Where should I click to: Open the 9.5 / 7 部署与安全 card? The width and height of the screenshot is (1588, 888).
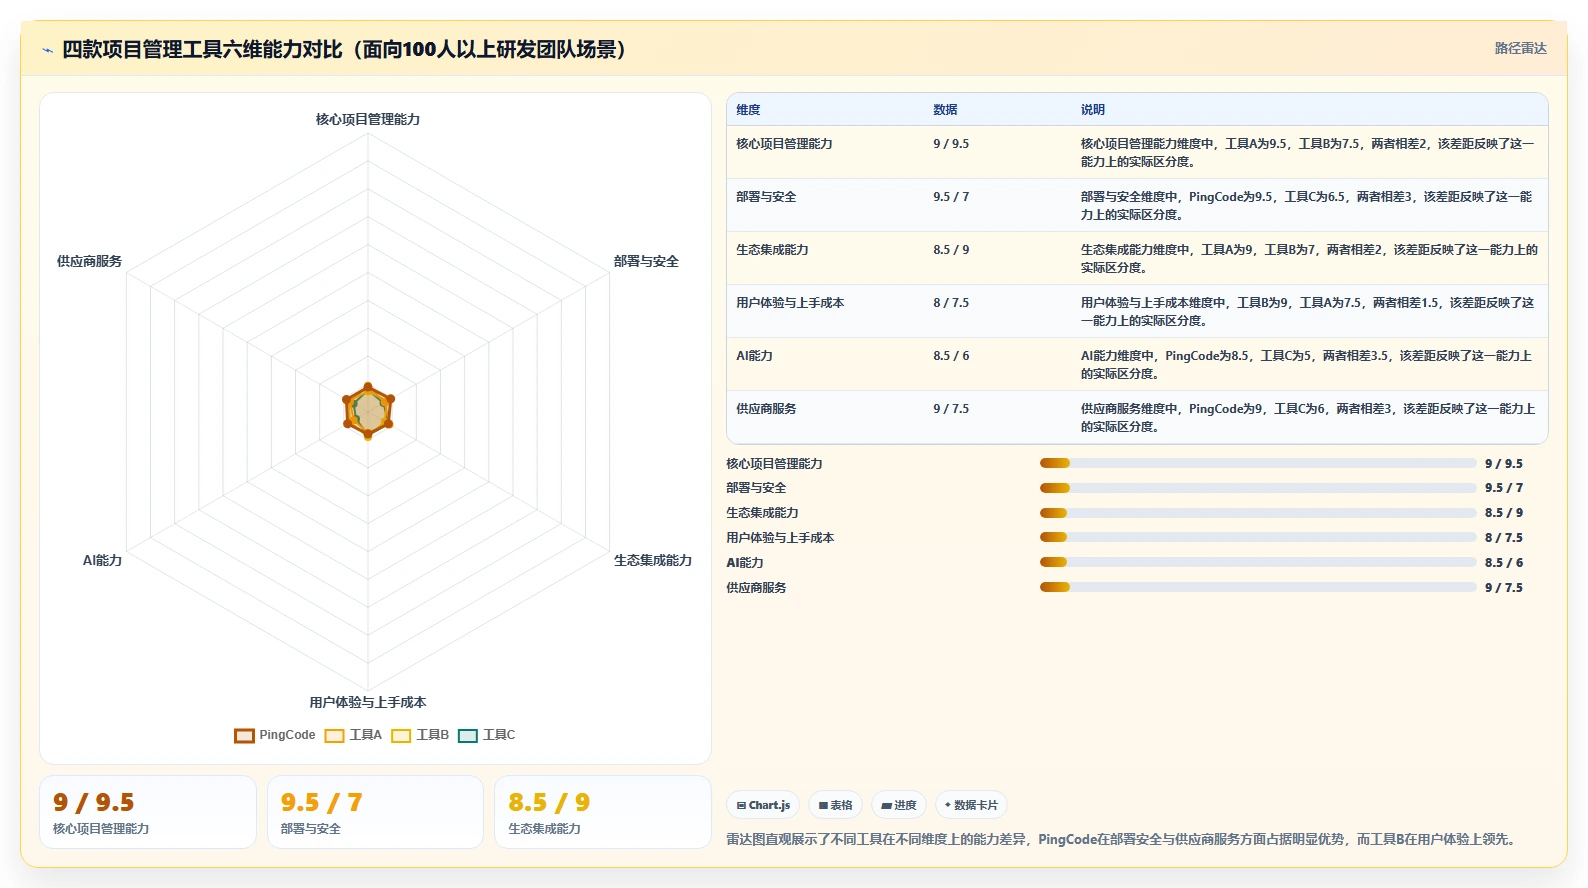(375, 812)
